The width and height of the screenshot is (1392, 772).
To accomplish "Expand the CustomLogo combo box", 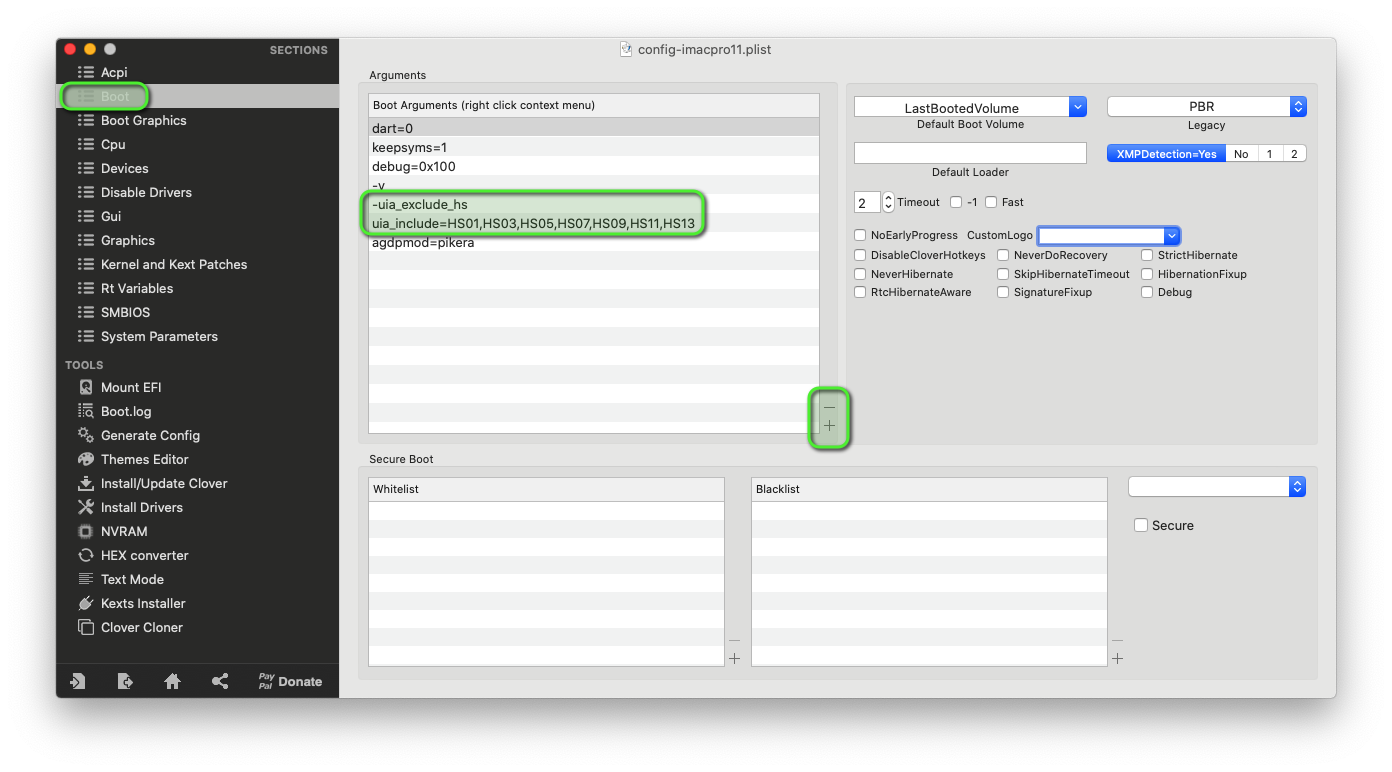I will pyautogui.click(x=1173, y=235).
